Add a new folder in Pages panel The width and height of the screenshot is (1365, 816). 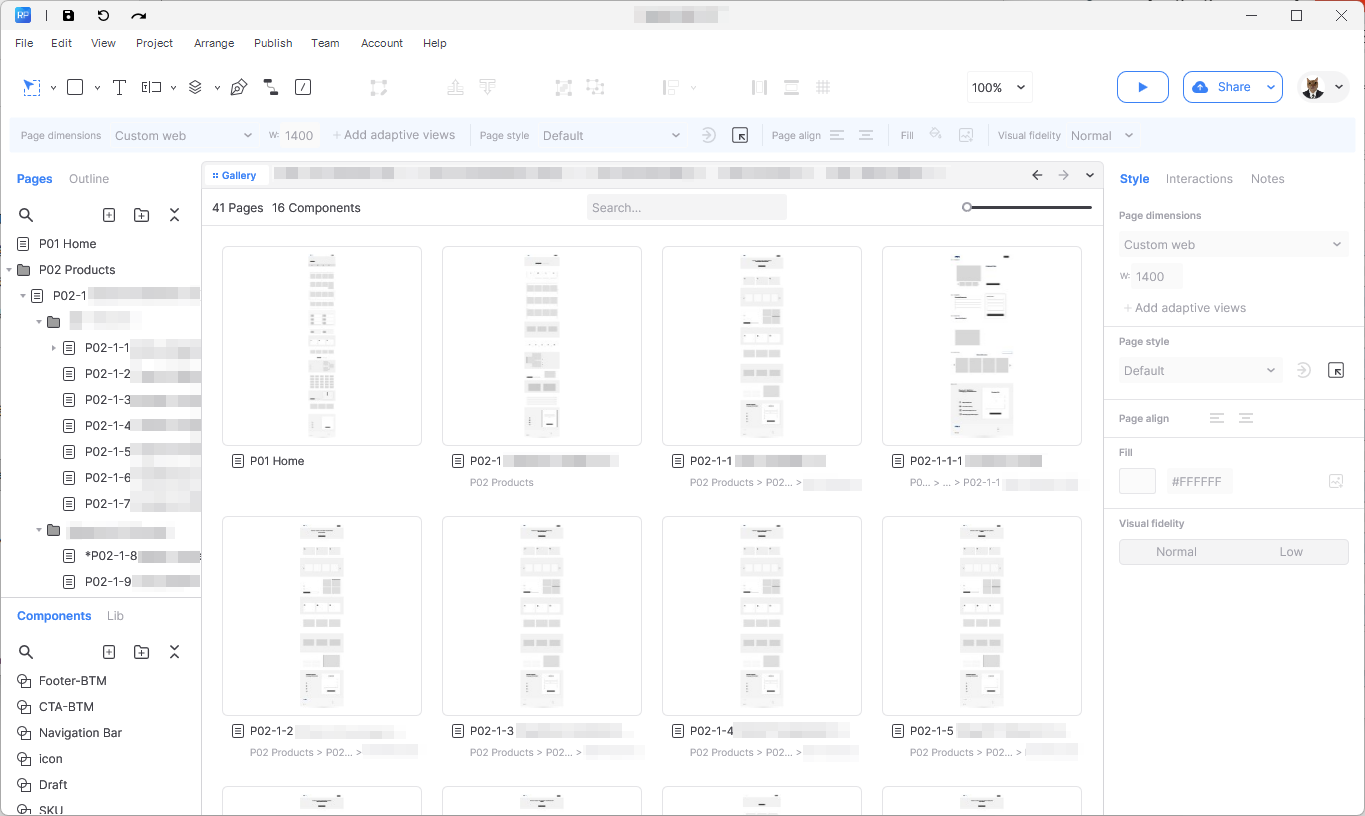click(x=141, y=215)
